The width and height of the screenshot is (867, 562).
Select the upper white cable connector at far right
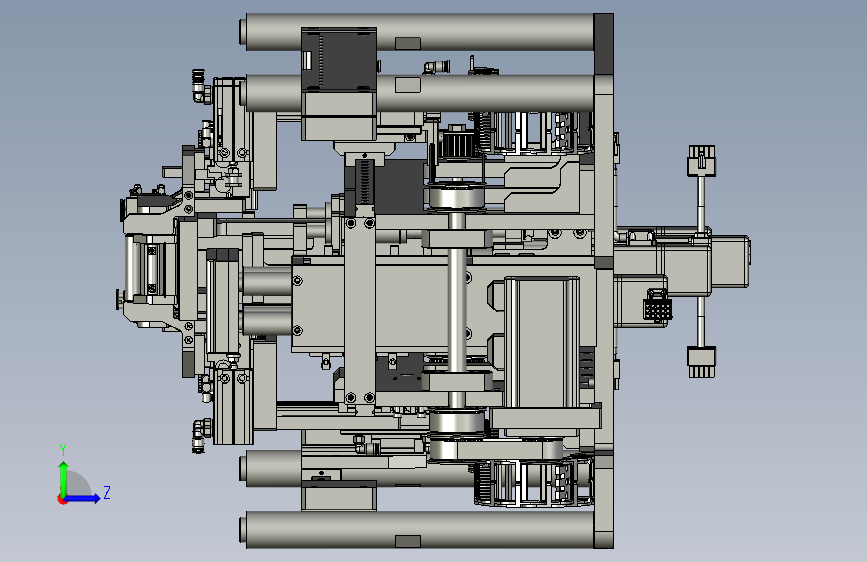(x=702, y=160)
